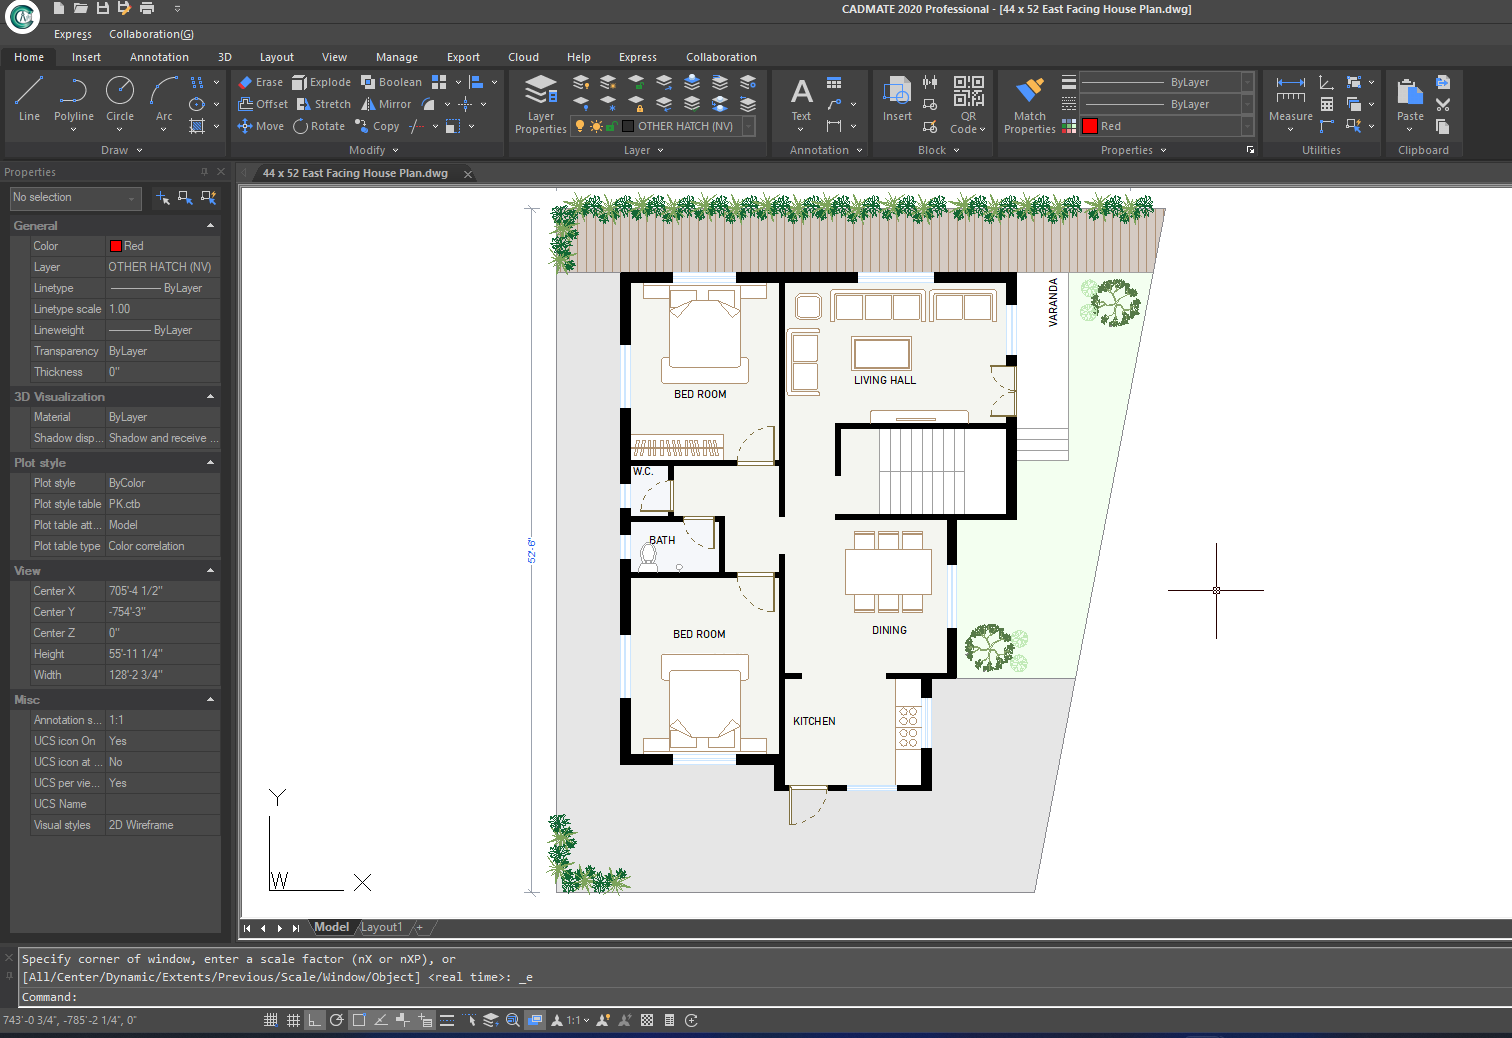Open the Export ribbon tab
This screenshot has width=1512, height=1038.
pyautogui.click(x=463, y=57)
